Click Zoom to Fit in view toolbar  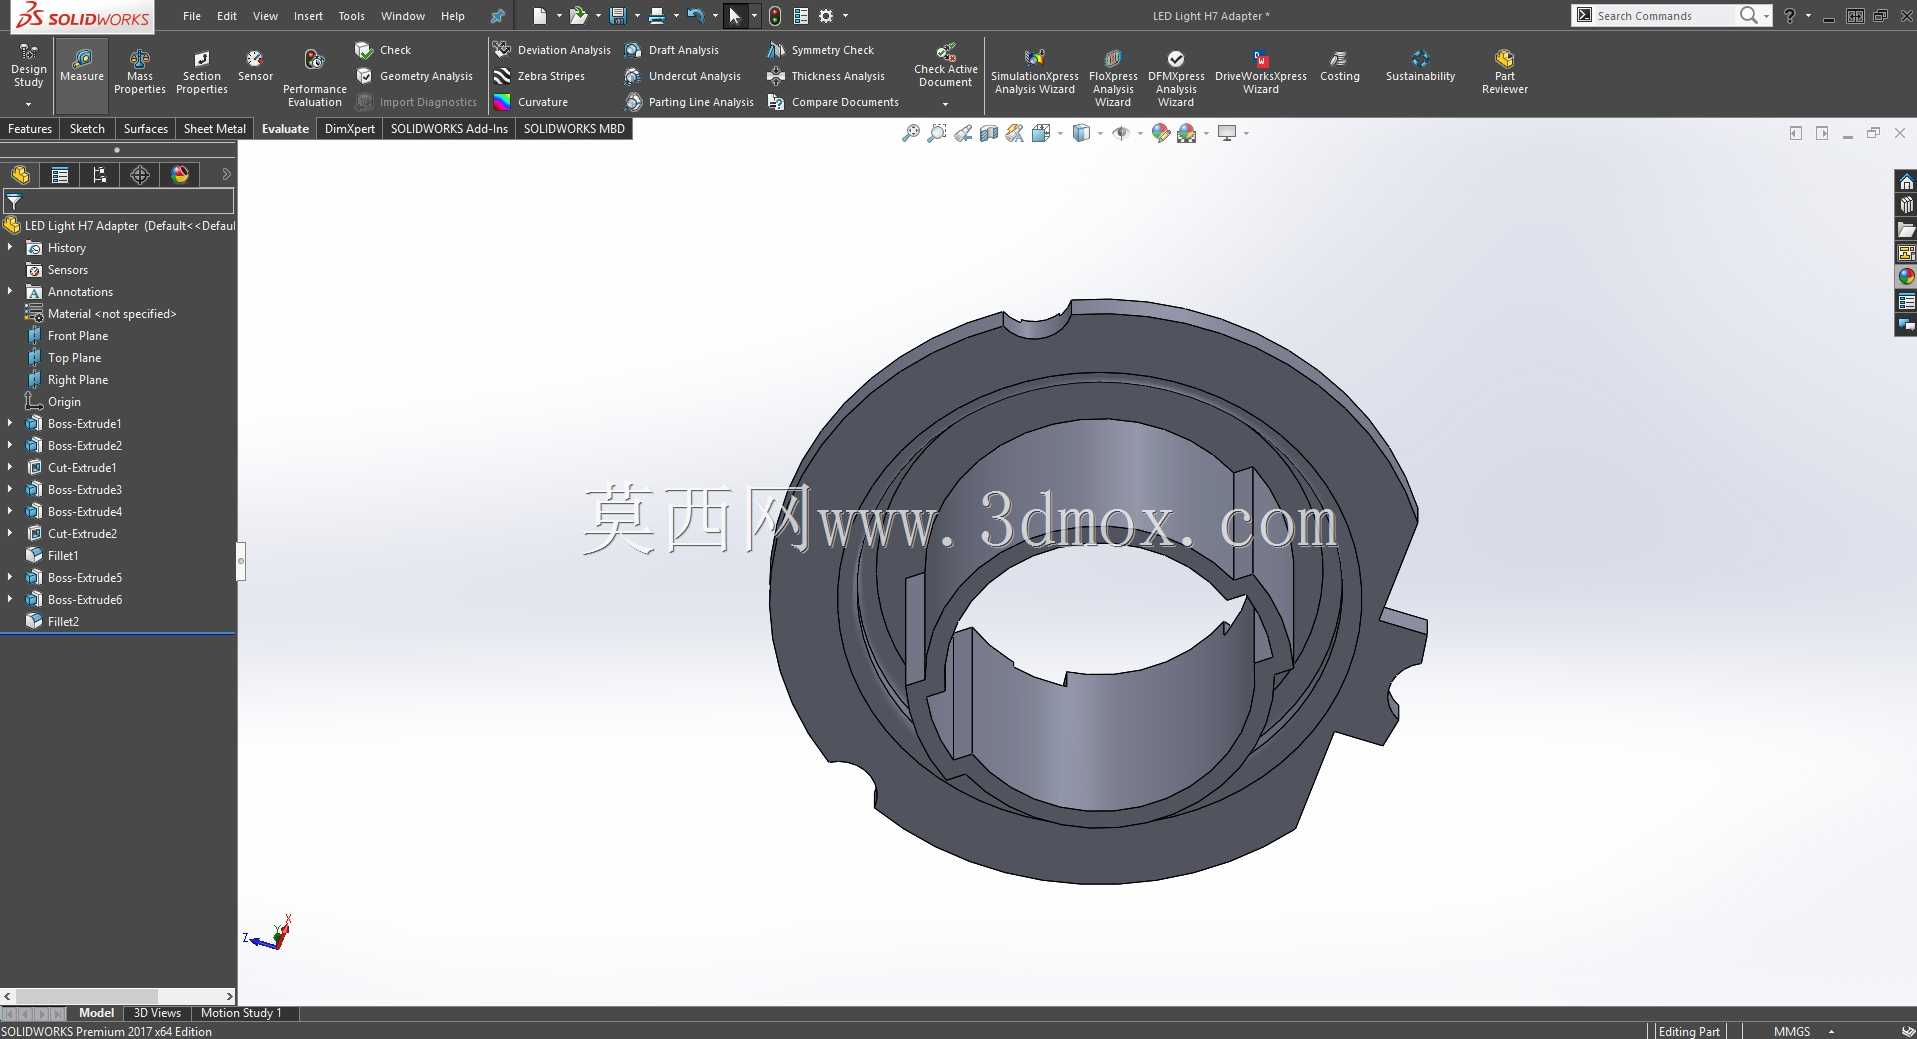pyautogui.click(x=911, y=133)
